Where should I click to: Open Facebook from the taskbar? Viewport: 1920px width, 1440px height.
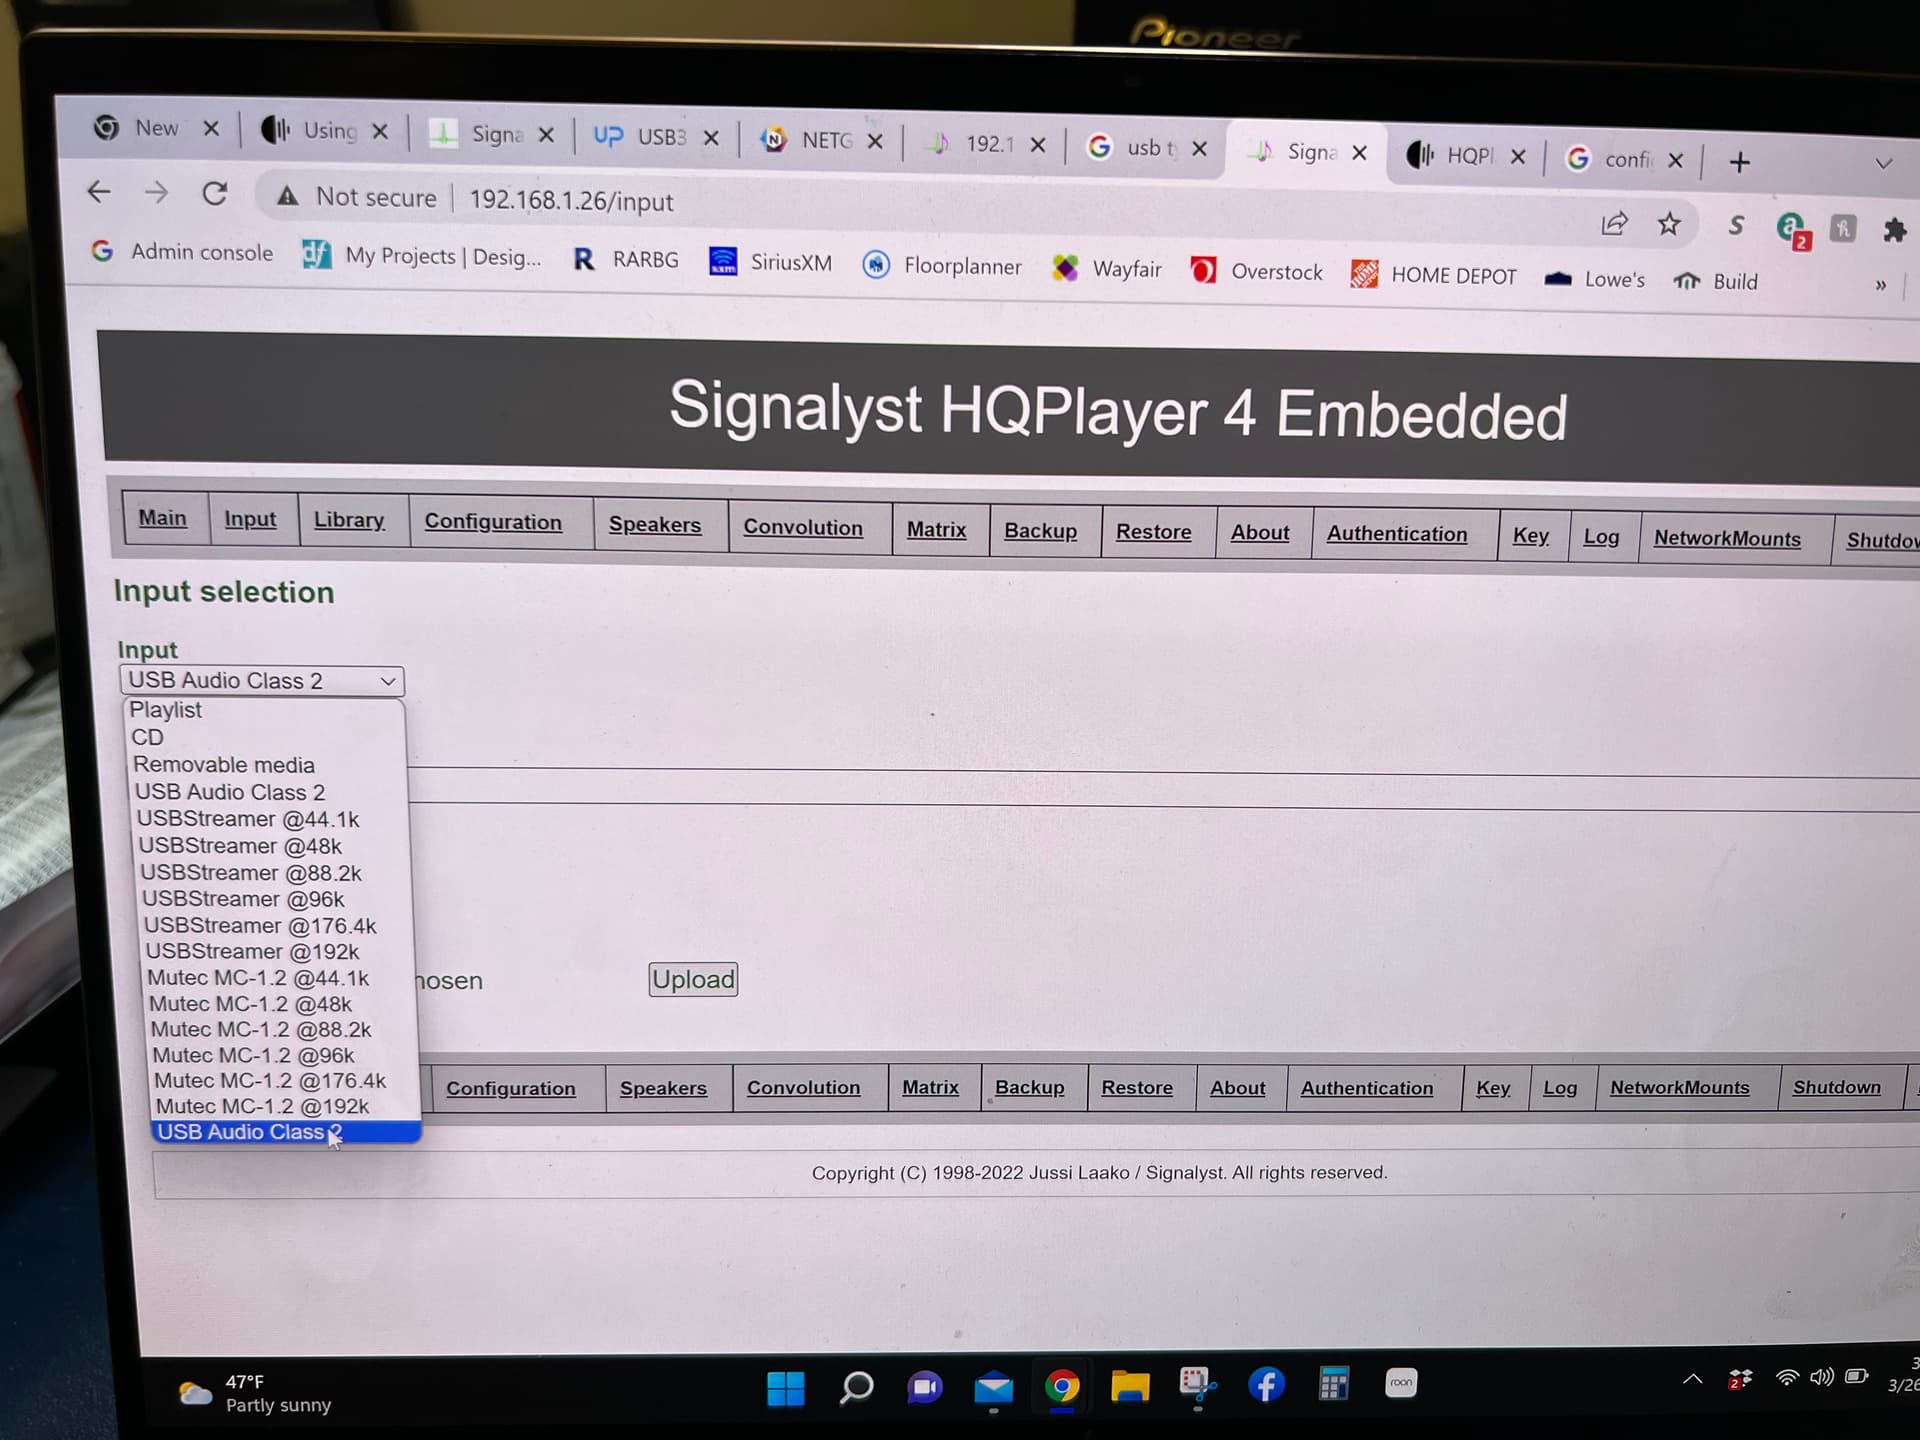click(x=1266, y=1385)
